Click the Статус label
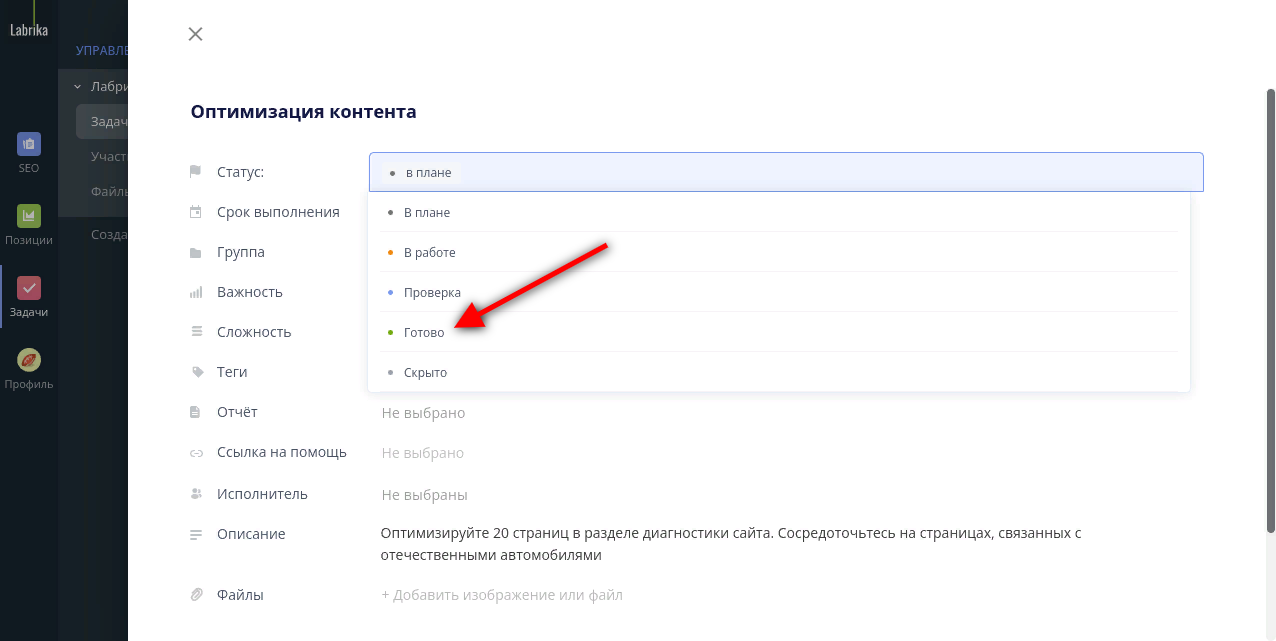Image resolution: width=1276 pixels, height=641 pixels. click(240, 172)
